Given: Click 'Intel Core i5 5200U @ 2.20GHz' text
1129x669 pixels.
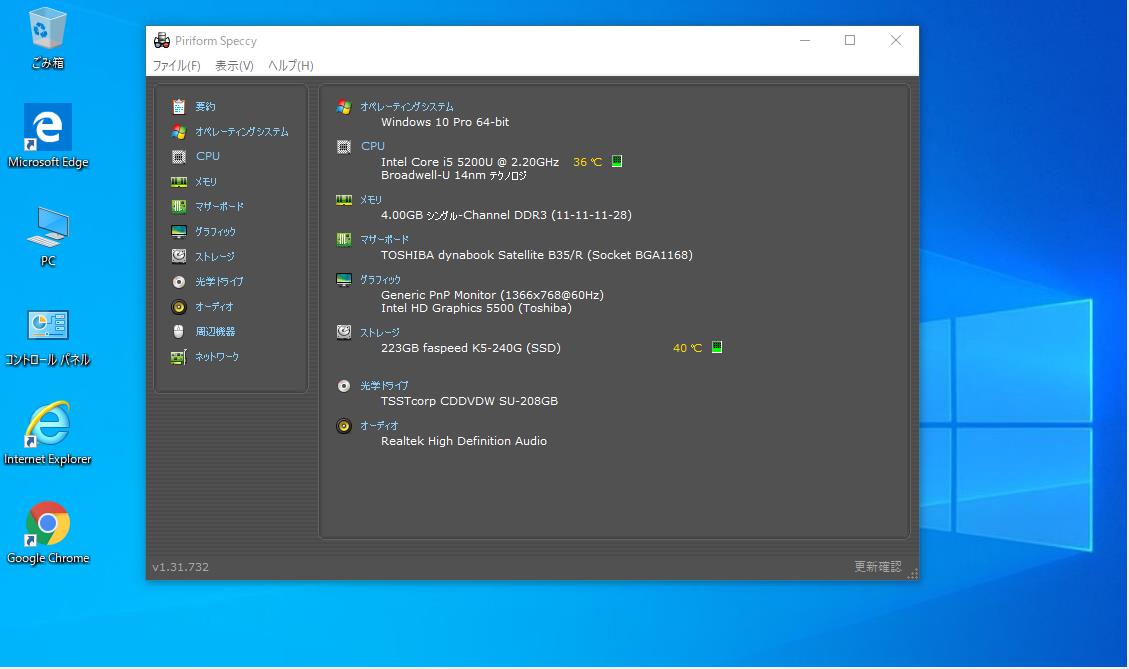Looking at the screenshot, I should pyautogui.click(x=470, y=162).
